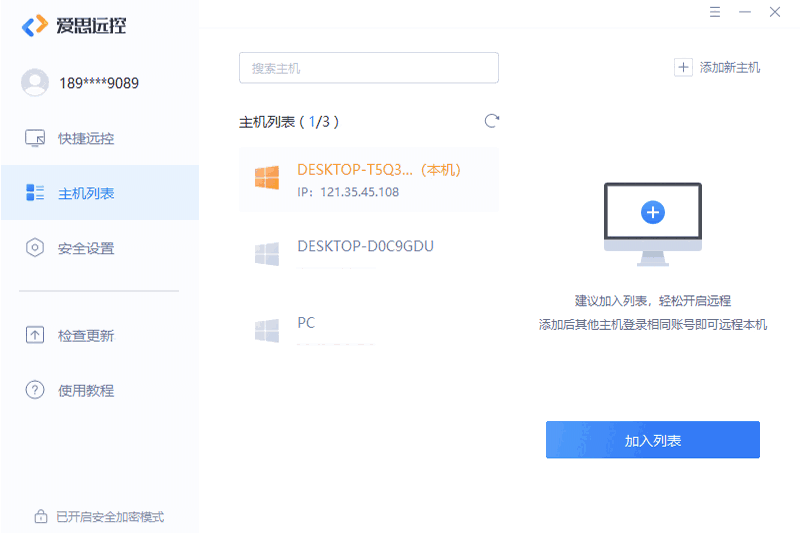This screenshot has width=800, height=533.
Task: Click the monitor illustration with the plus sign
Action: [x=652, y=222]
